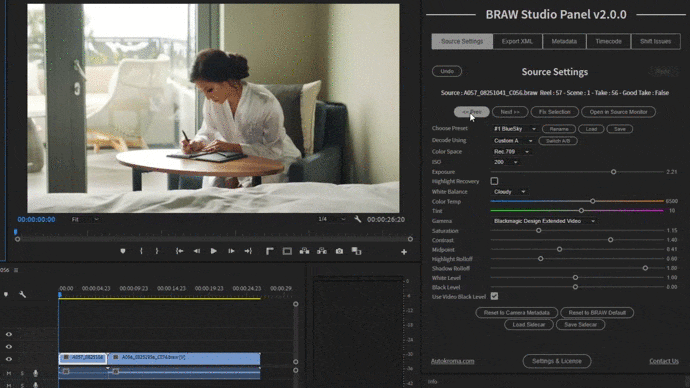Click Fix Selection

pos(554,112)
